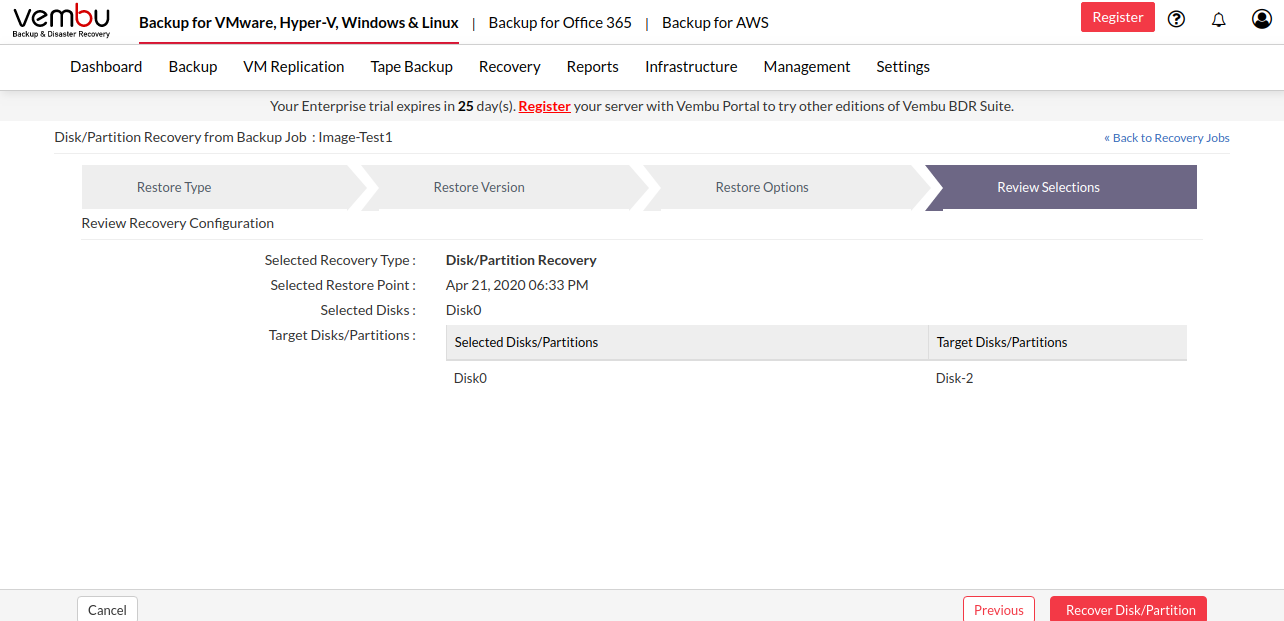This screenshot has width=1284, height=621.
Task: Click the Image-Test1 backup job title
Action: click(x=355, y=137)
